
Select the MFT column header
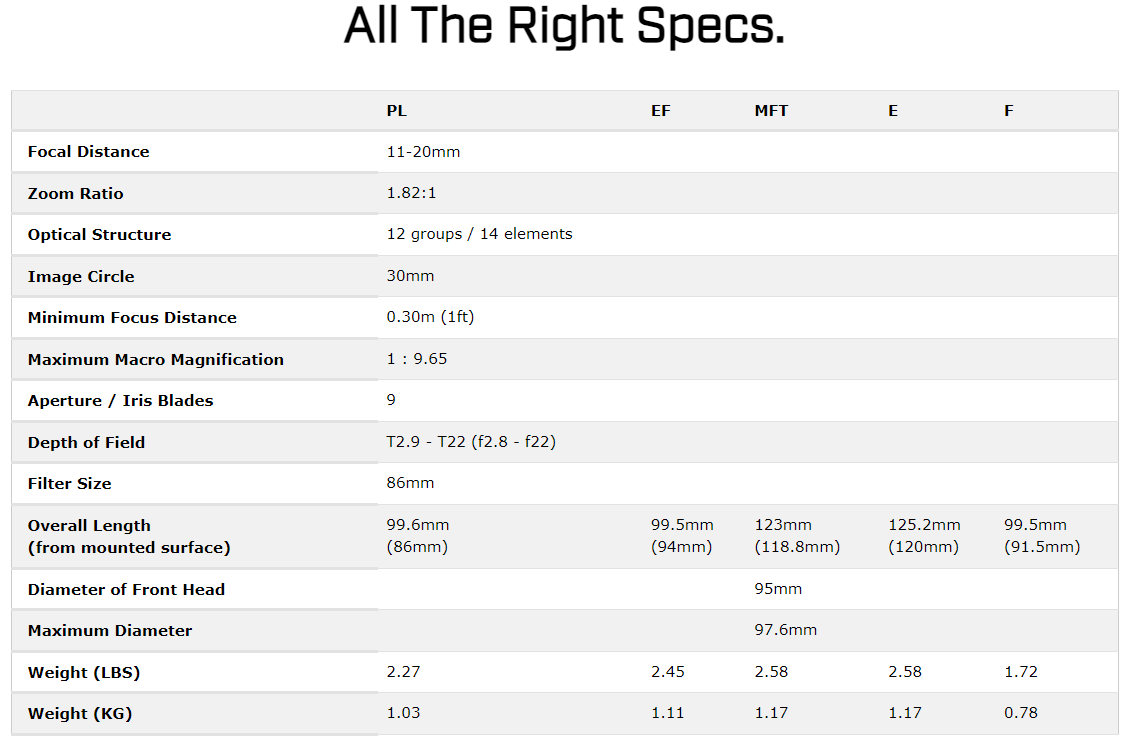[x=771, y=111]
